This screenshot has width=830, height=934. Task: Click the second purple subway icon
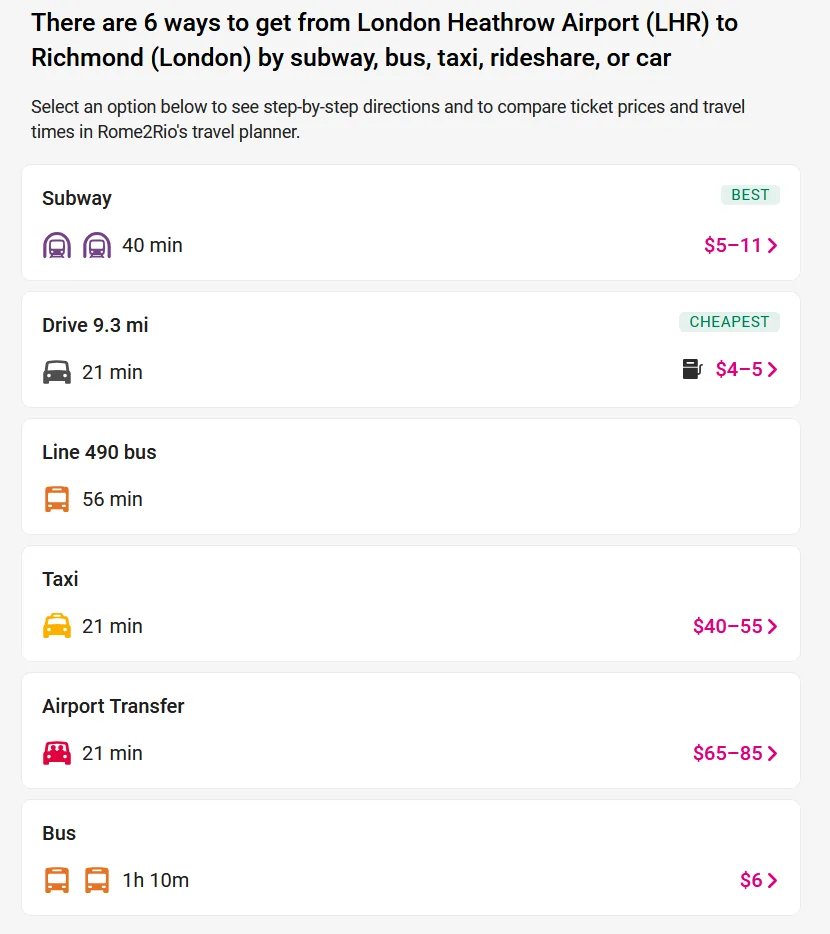coord(97,245)
